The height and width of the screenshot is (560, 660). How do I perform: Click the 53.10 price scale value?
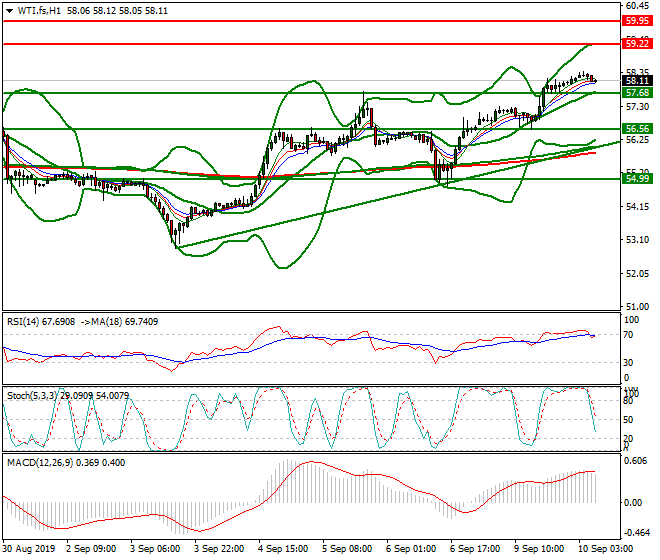click(637, 240)
